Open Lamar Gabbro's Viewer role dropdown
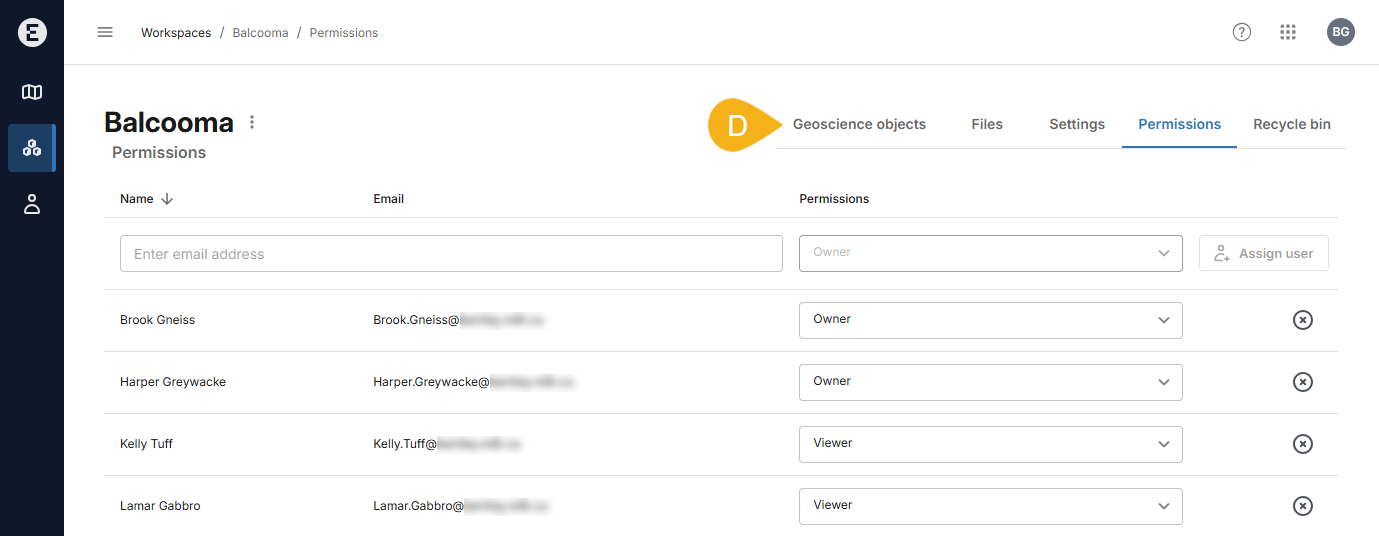The image size is (1379, 536). [990, 506]
